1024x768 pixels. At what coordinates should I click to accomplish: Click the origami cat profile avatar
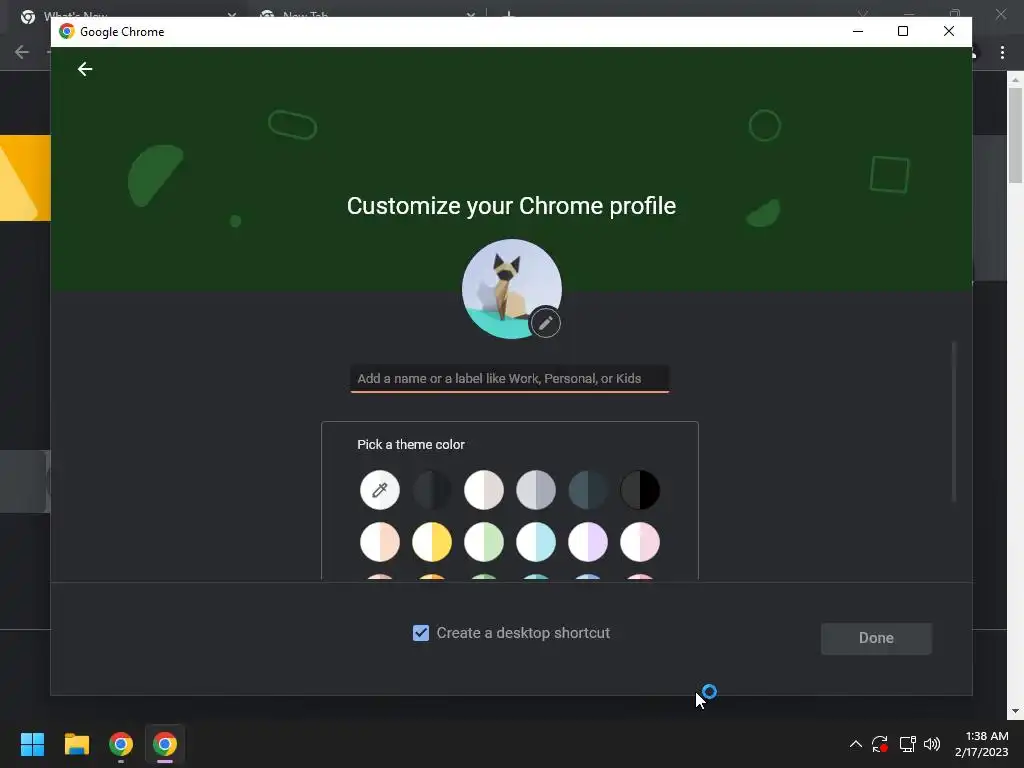tap(511, 289)
